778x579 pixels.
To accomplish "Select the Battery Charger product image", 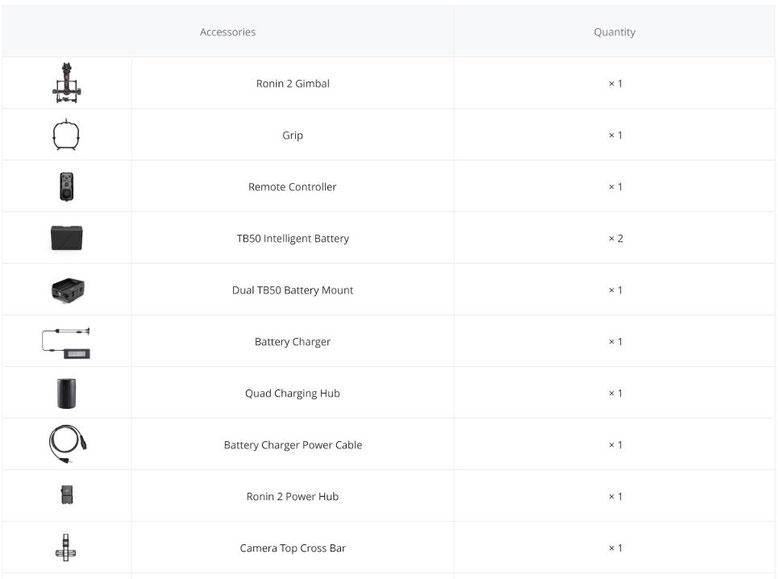I will click(66, 343).
